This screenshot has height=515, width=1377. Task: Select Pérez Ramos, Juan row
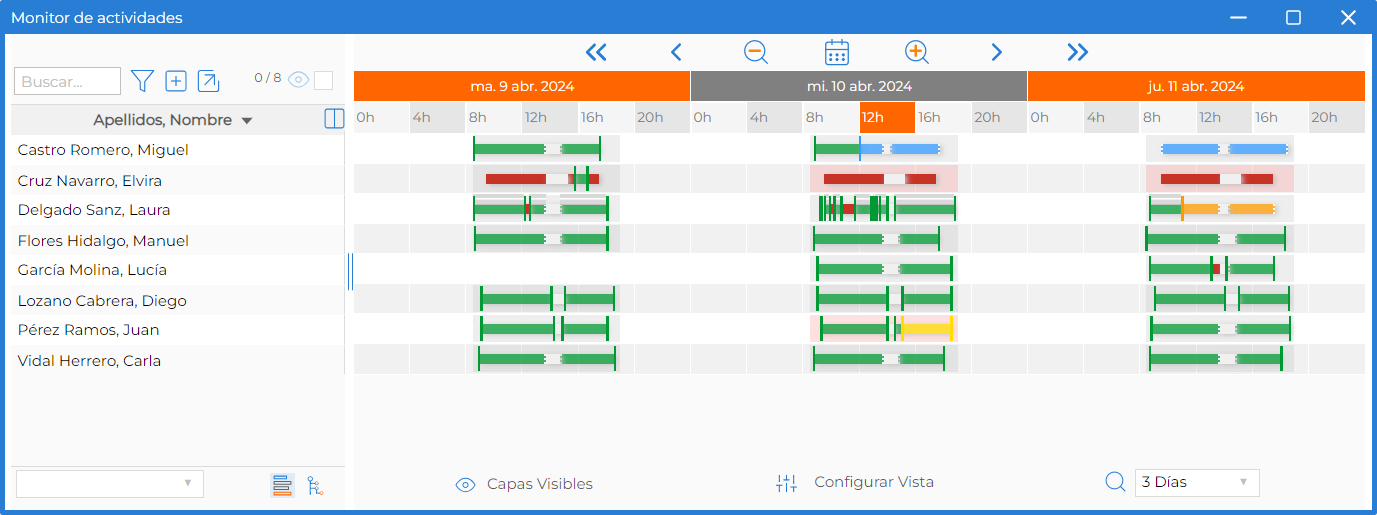coord(178,330)
